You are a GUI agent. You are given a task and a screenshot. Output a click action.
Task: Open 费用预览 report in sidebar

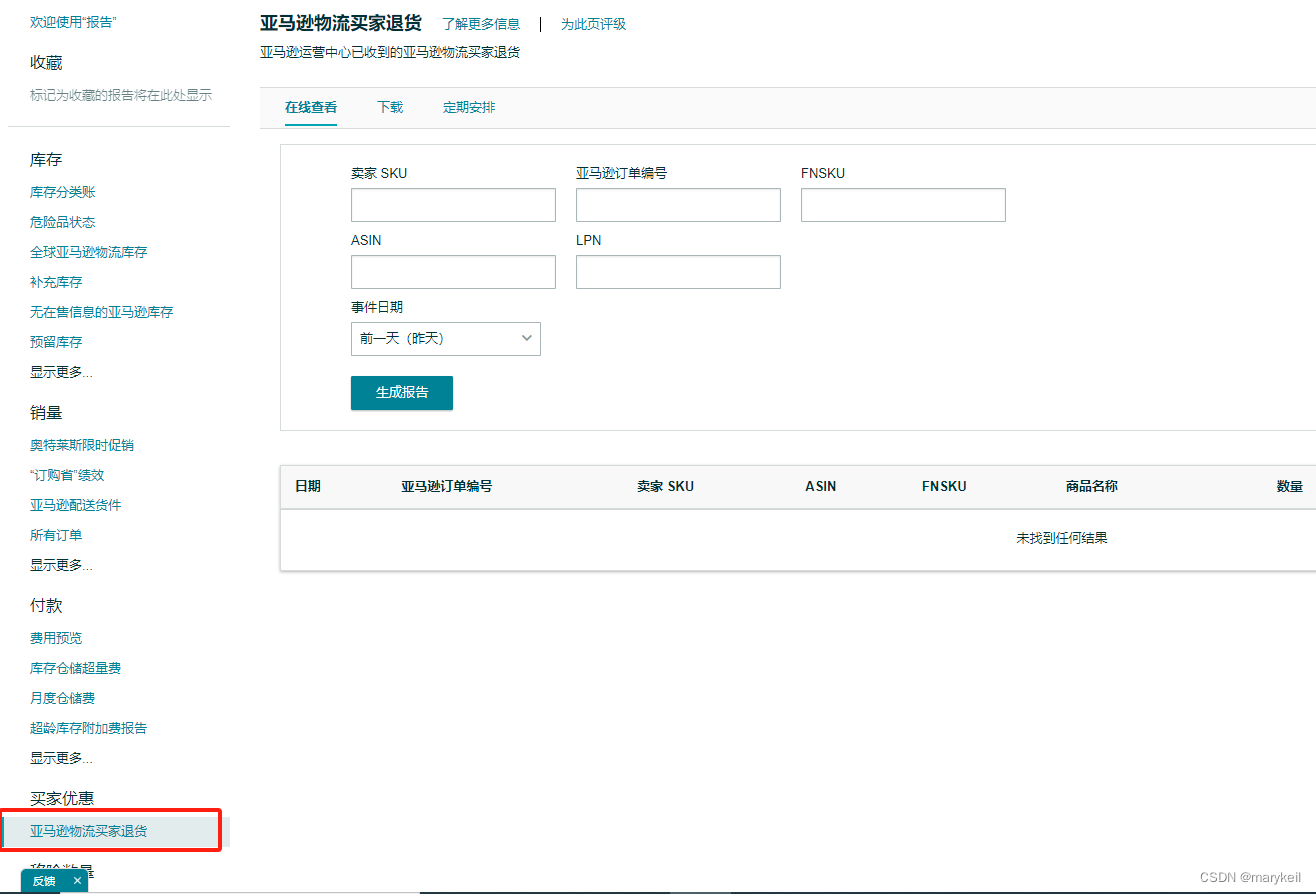(56, 638)
